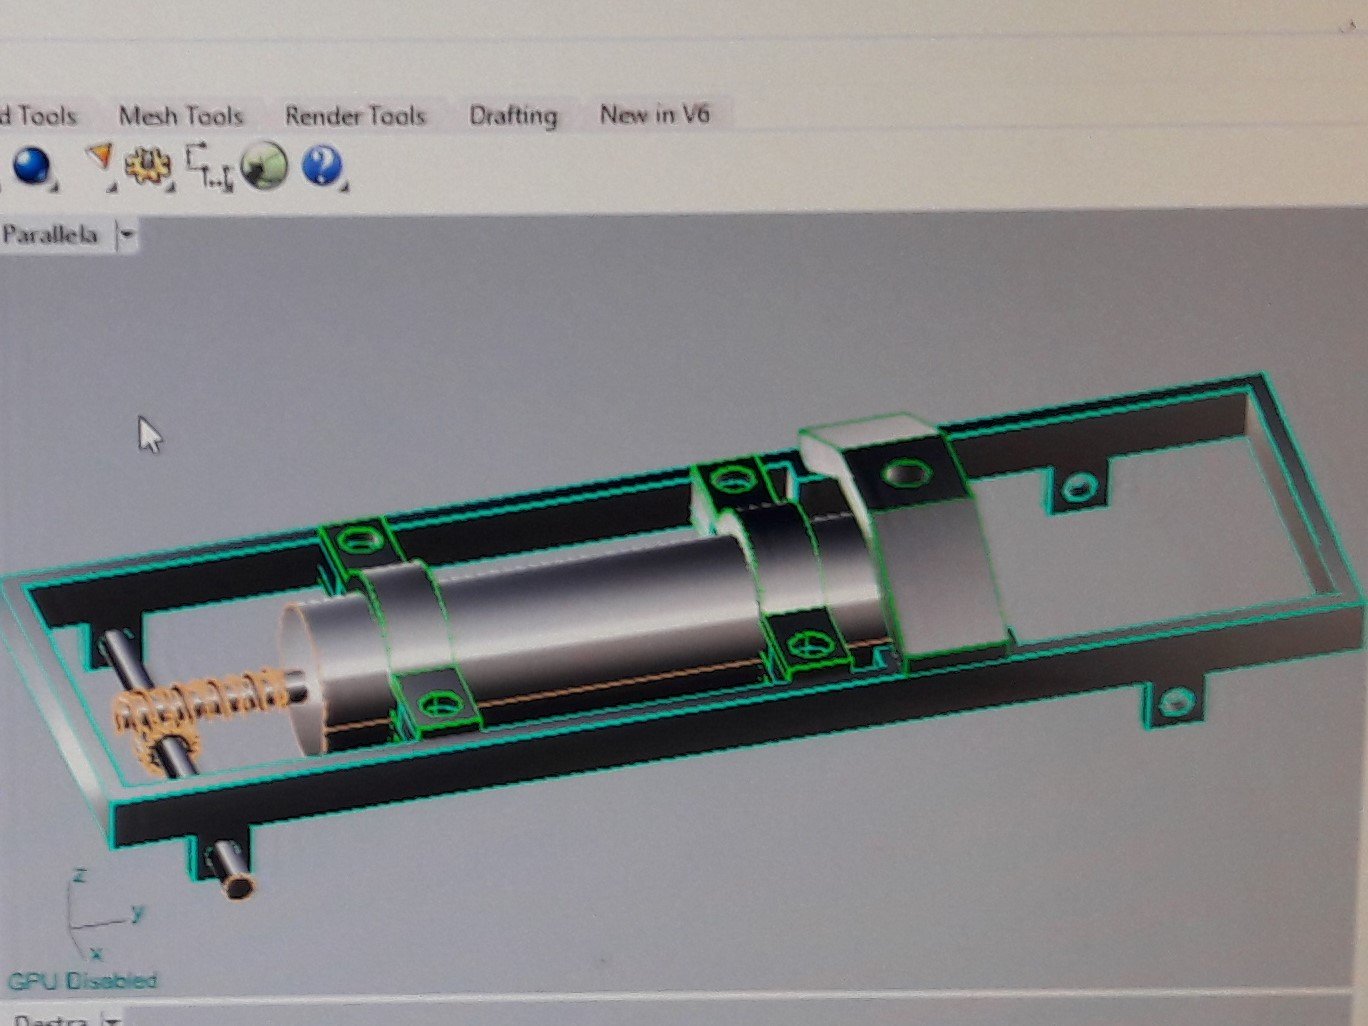Switch to the Mesh Tools tab
The height and width of the screenshot is (1026, 1368).
(181, 116)
